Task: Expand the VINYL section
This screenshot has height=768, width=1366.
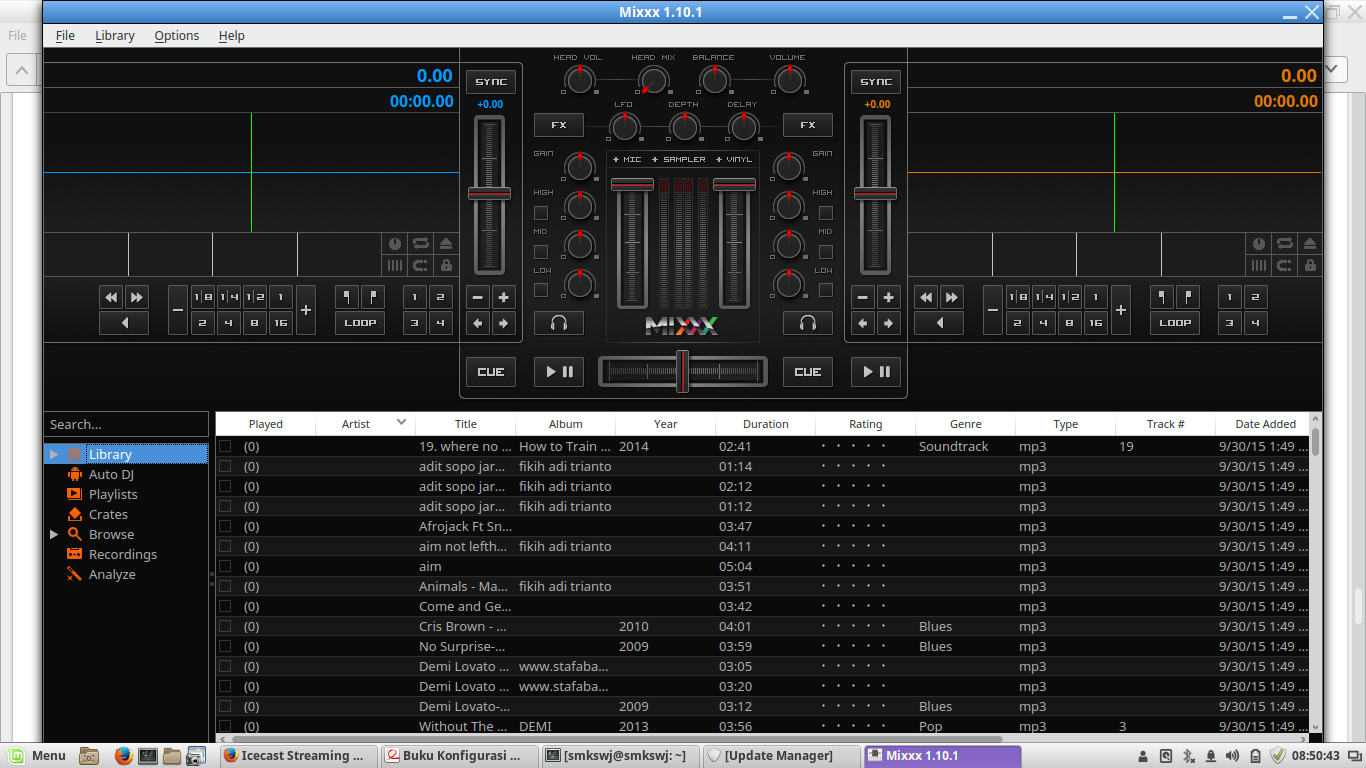Action: click(734, 159)
